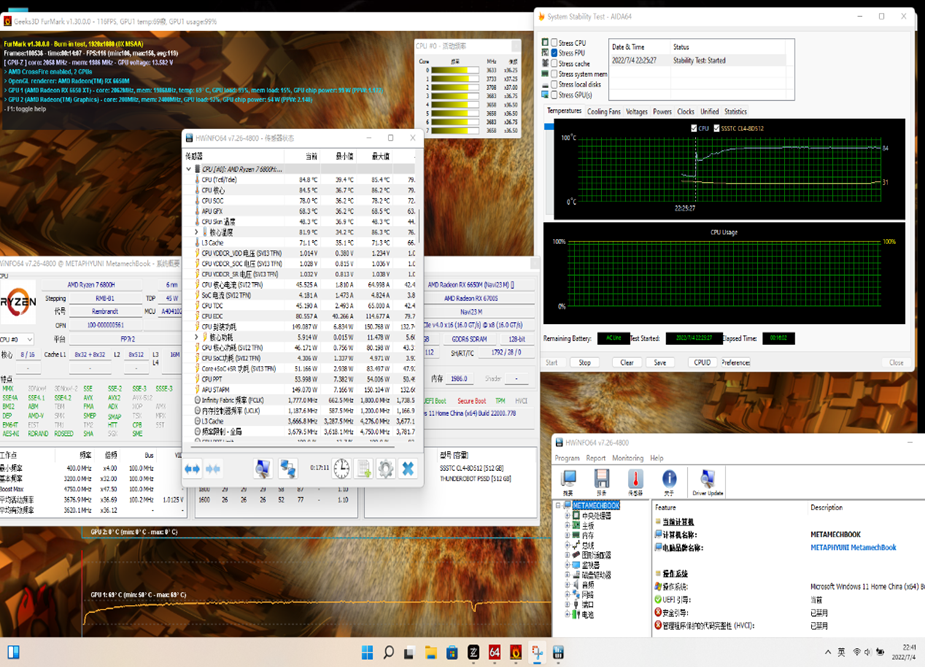Expand the motherboard node under METAMECHBOOK in the tree
This screenshot has height=667, width=925.
pos(568,525)
